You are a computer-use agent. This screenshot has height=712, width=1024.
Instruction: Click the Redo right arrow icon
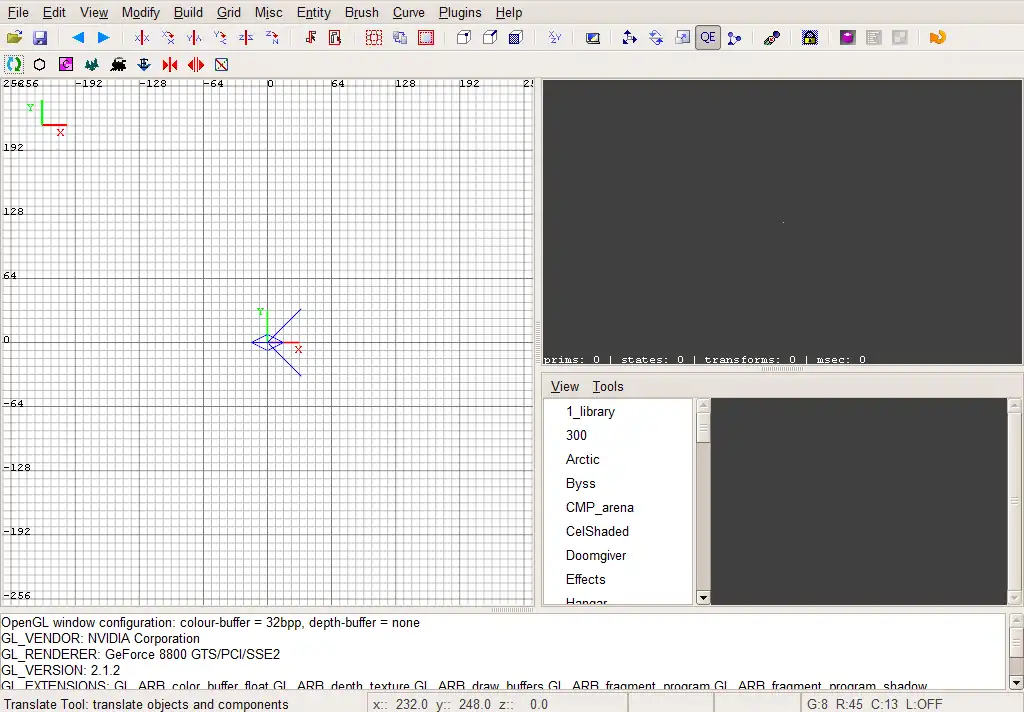tap(103, 38)
